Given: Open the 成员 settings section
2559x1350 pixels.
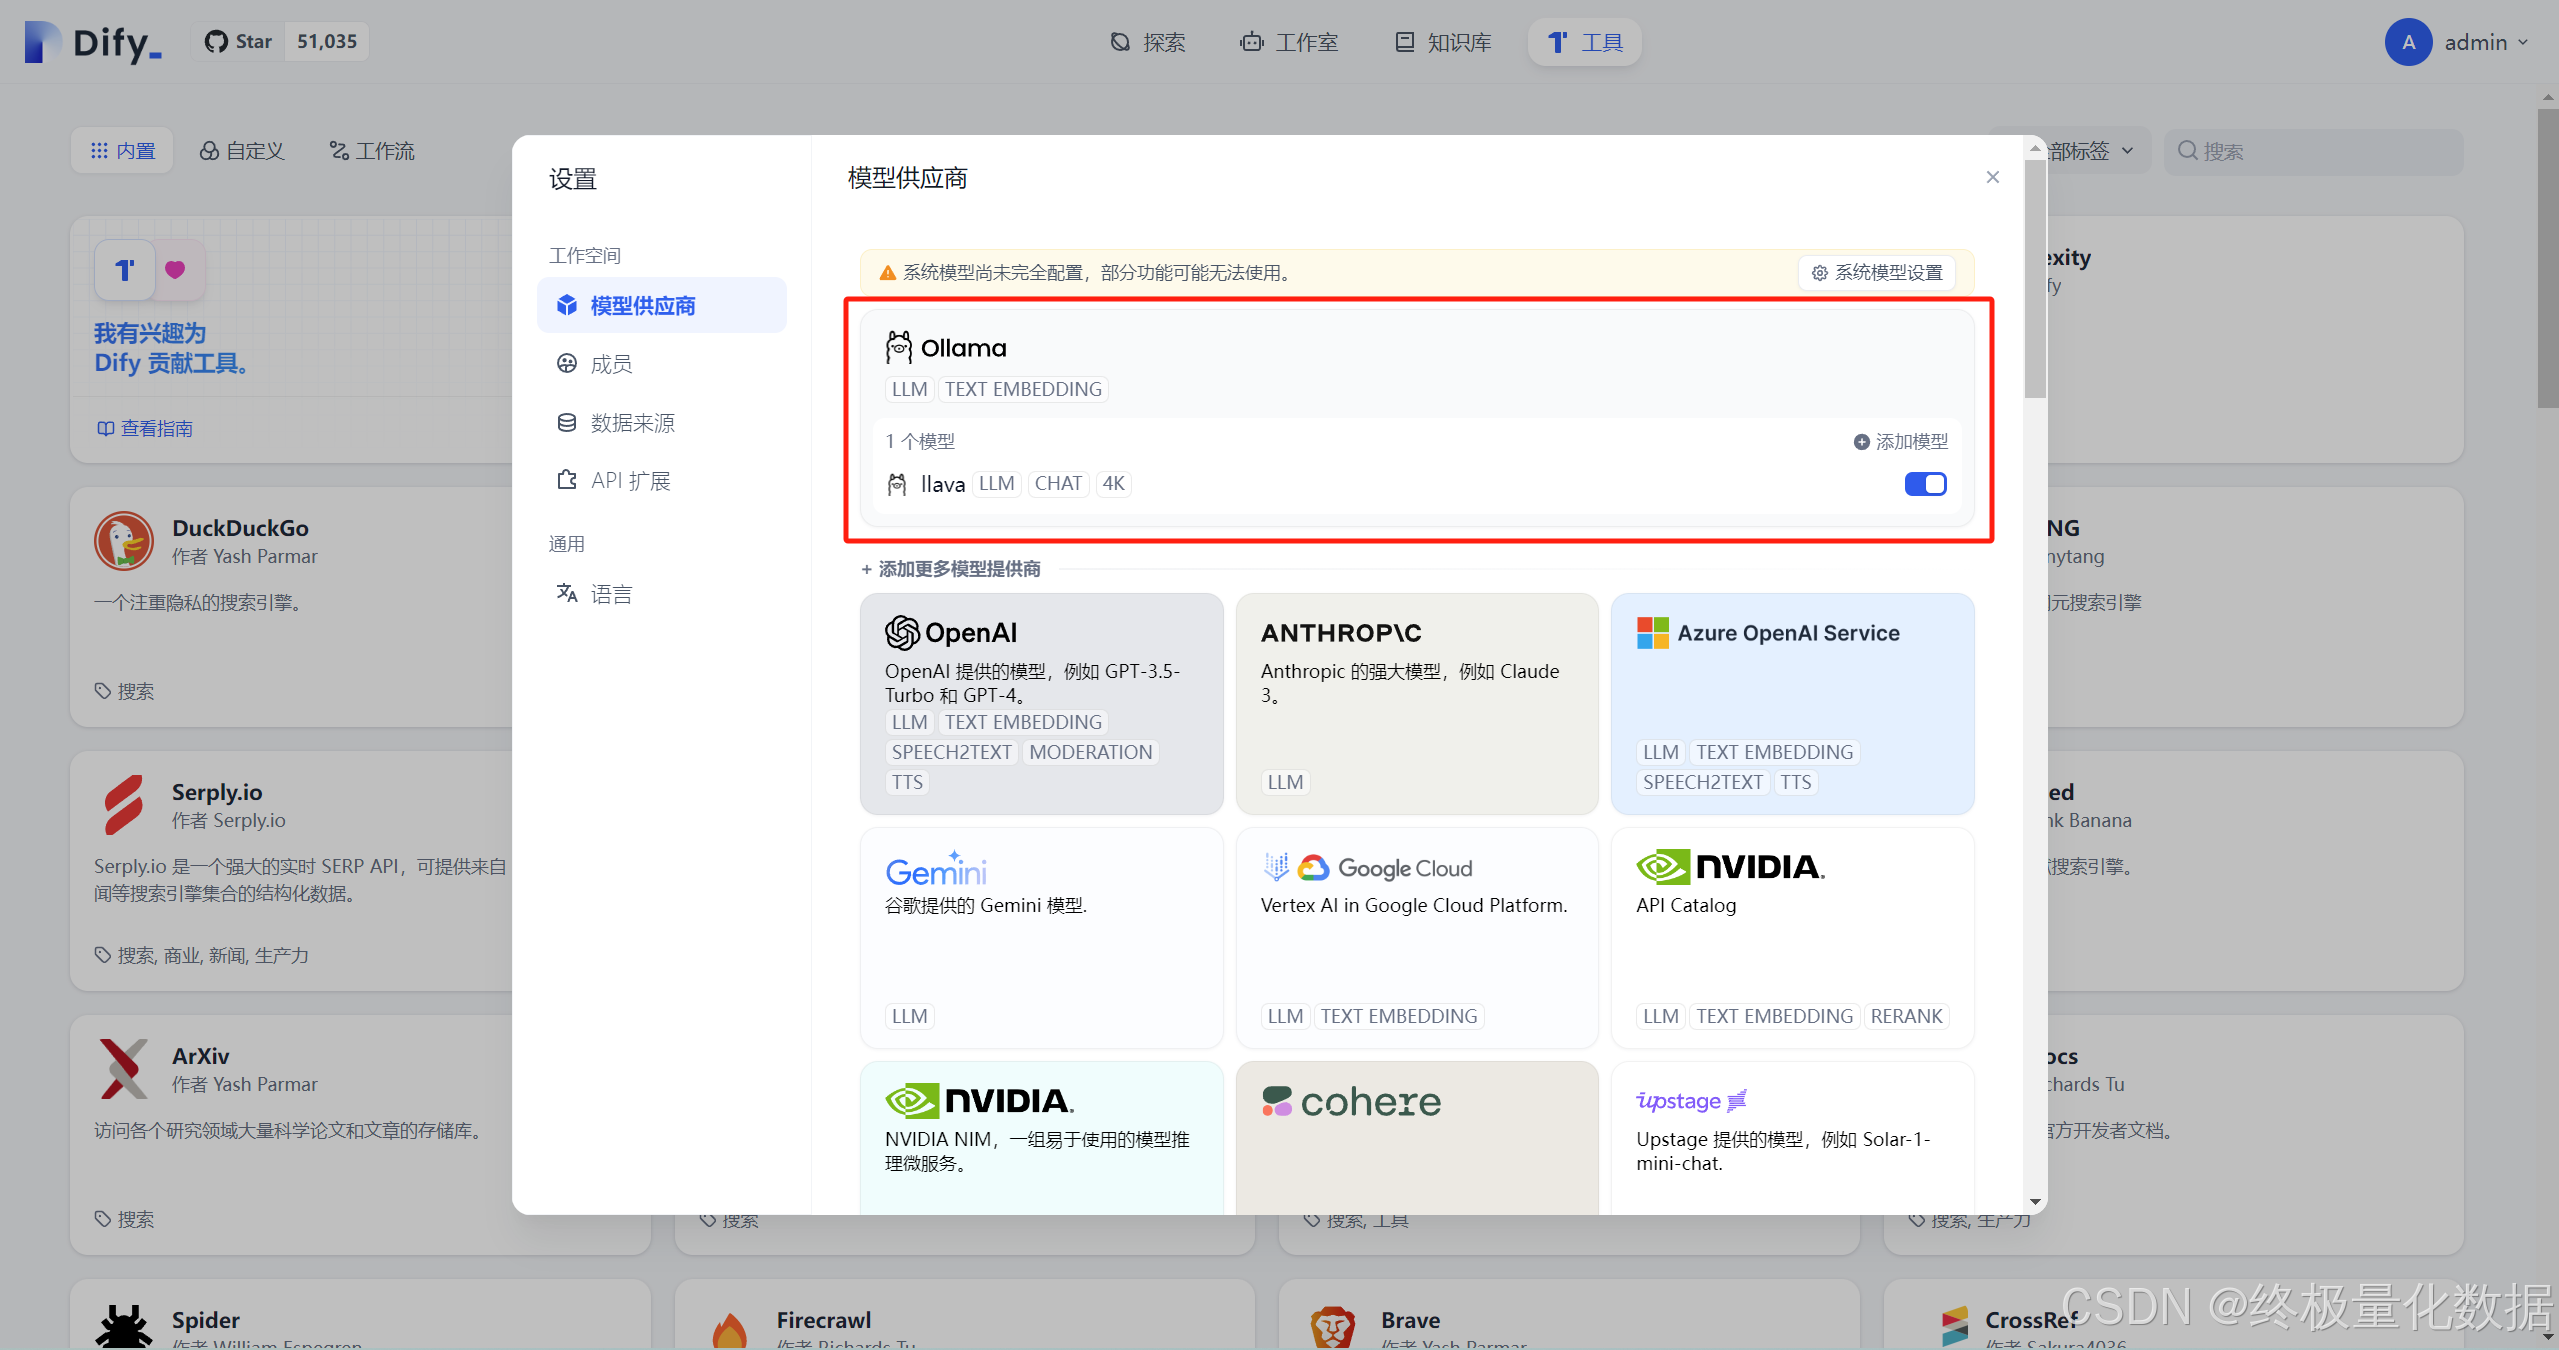Looking at the screenshot, I should pos(610,364).
